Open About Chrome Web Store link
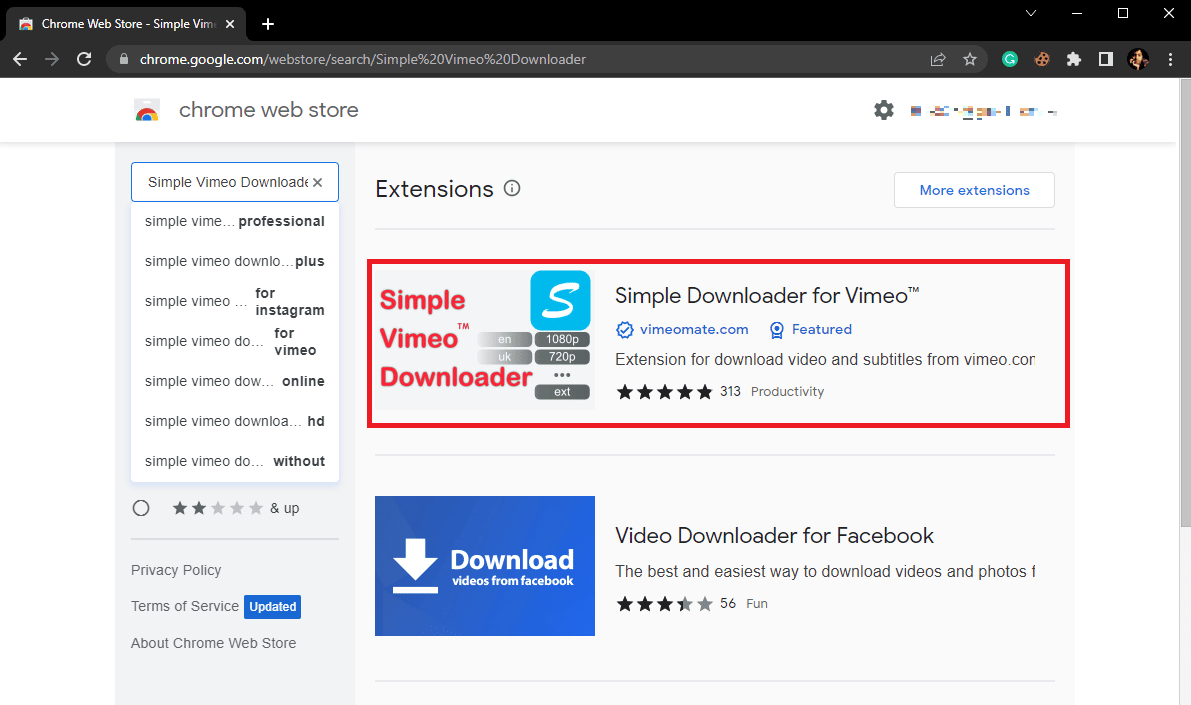Screen dimensions: 1191x705 click(213, 643)
